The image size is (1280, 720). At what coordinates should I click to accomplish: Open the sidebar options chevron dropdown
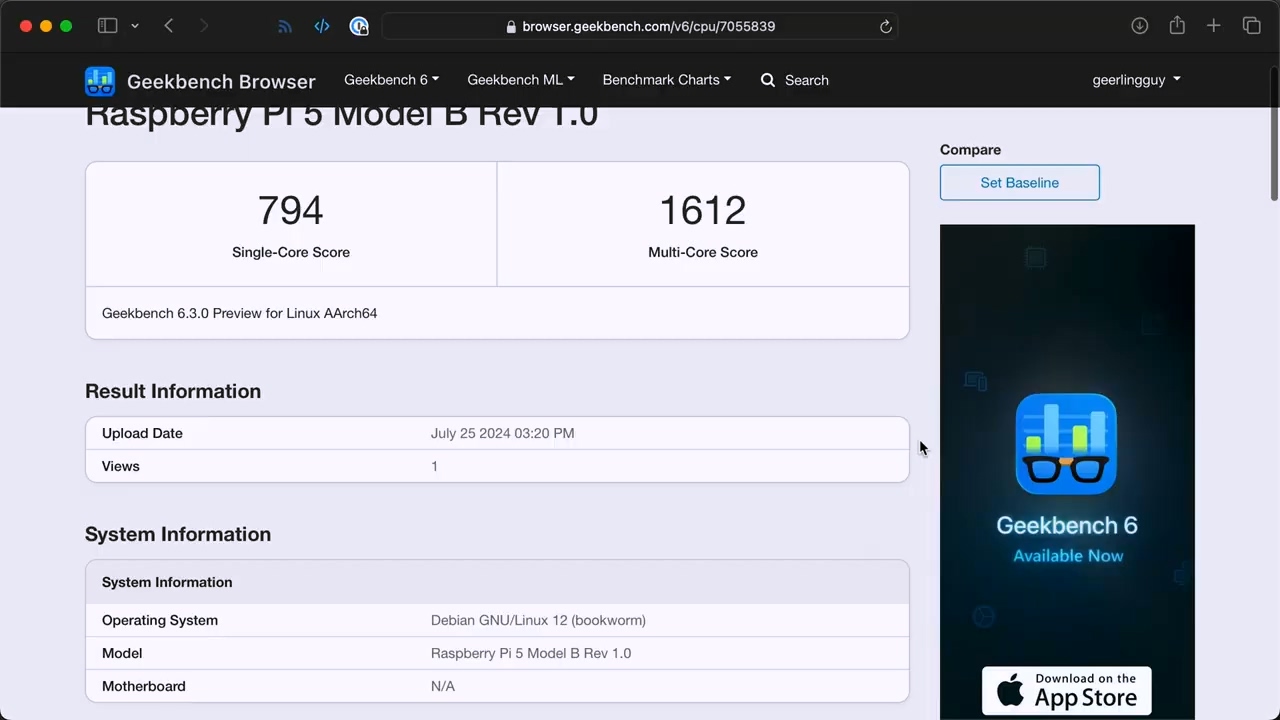[x=135, y=26]
